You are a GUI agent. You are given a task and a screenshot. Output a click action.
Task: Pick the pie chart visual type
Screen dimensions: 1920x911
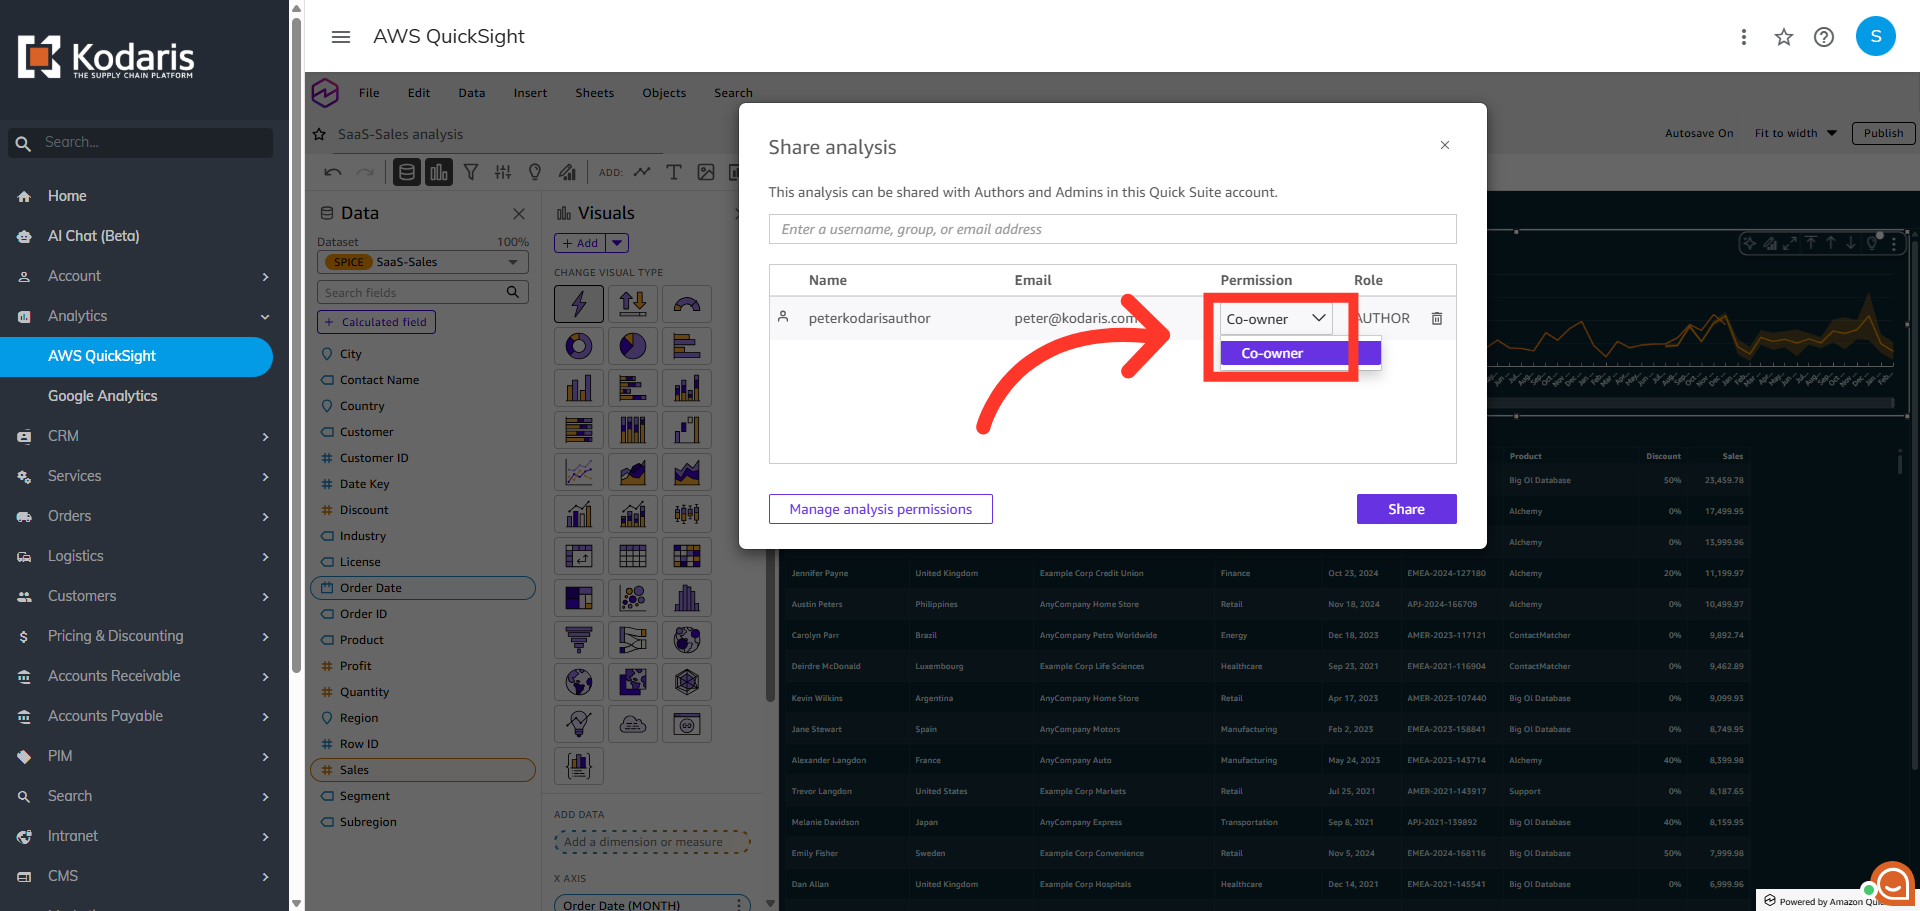point(633,346)
